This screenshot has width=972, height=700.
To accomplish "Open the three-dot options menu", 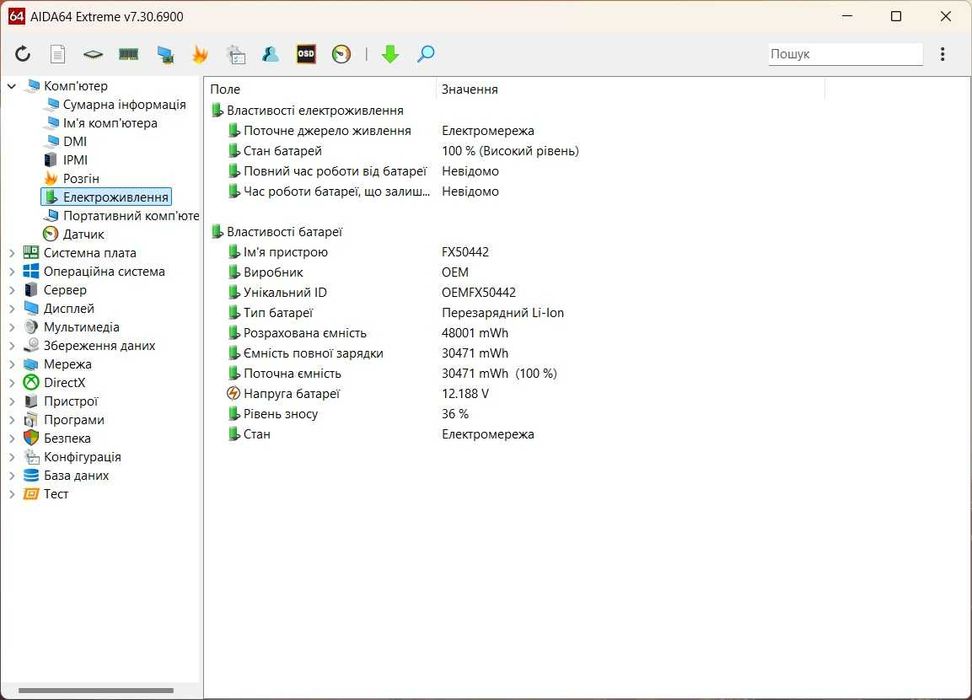I will click(x=942, y=54).
